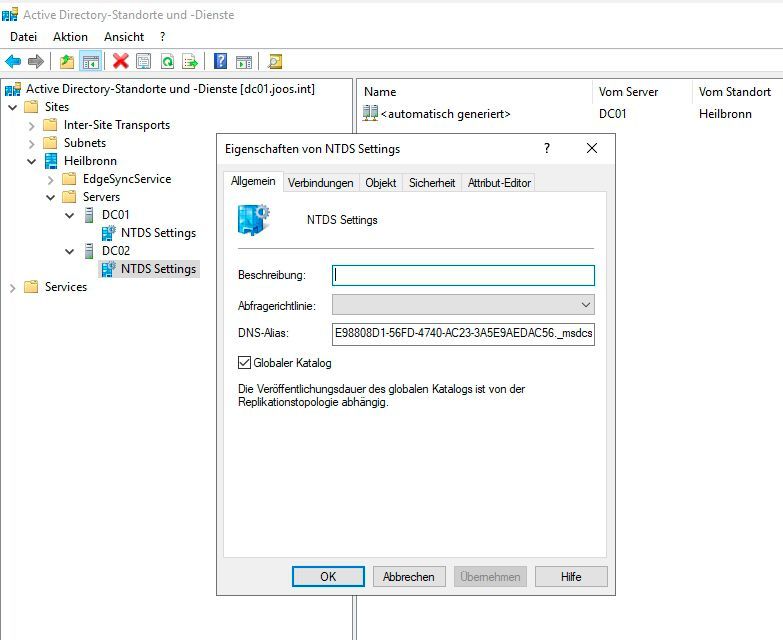Screen dimensions: 783x640
Task: Click the DC01 cell in Vom Server column
Action: tap(612, 114)
